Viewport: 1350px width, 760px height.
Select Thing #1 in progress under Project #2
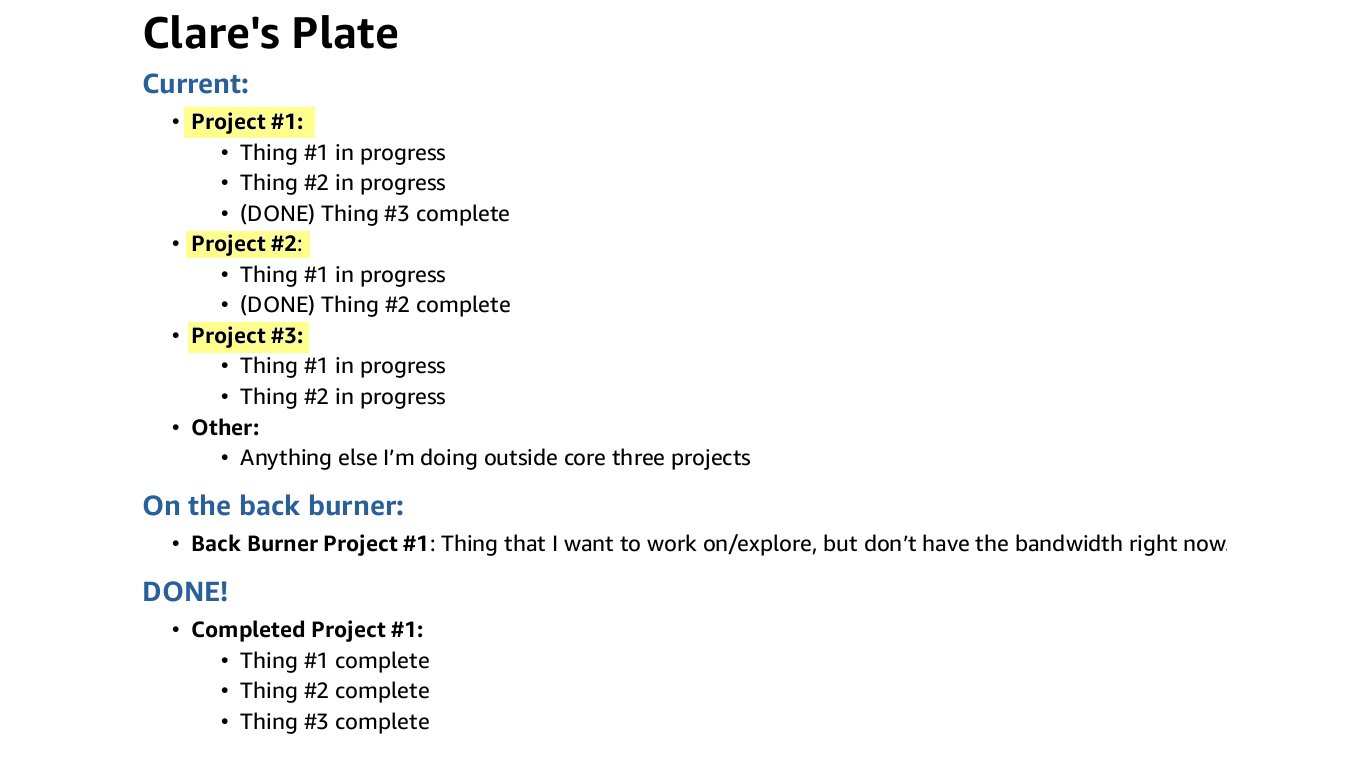[342, 275]
